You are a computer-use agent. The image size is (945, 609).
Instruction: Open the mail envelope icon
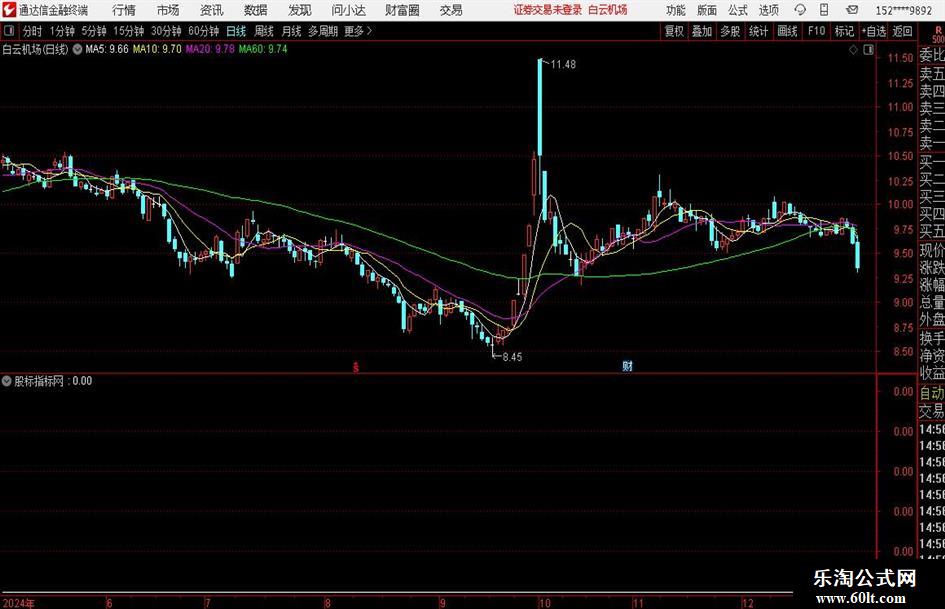852,10
